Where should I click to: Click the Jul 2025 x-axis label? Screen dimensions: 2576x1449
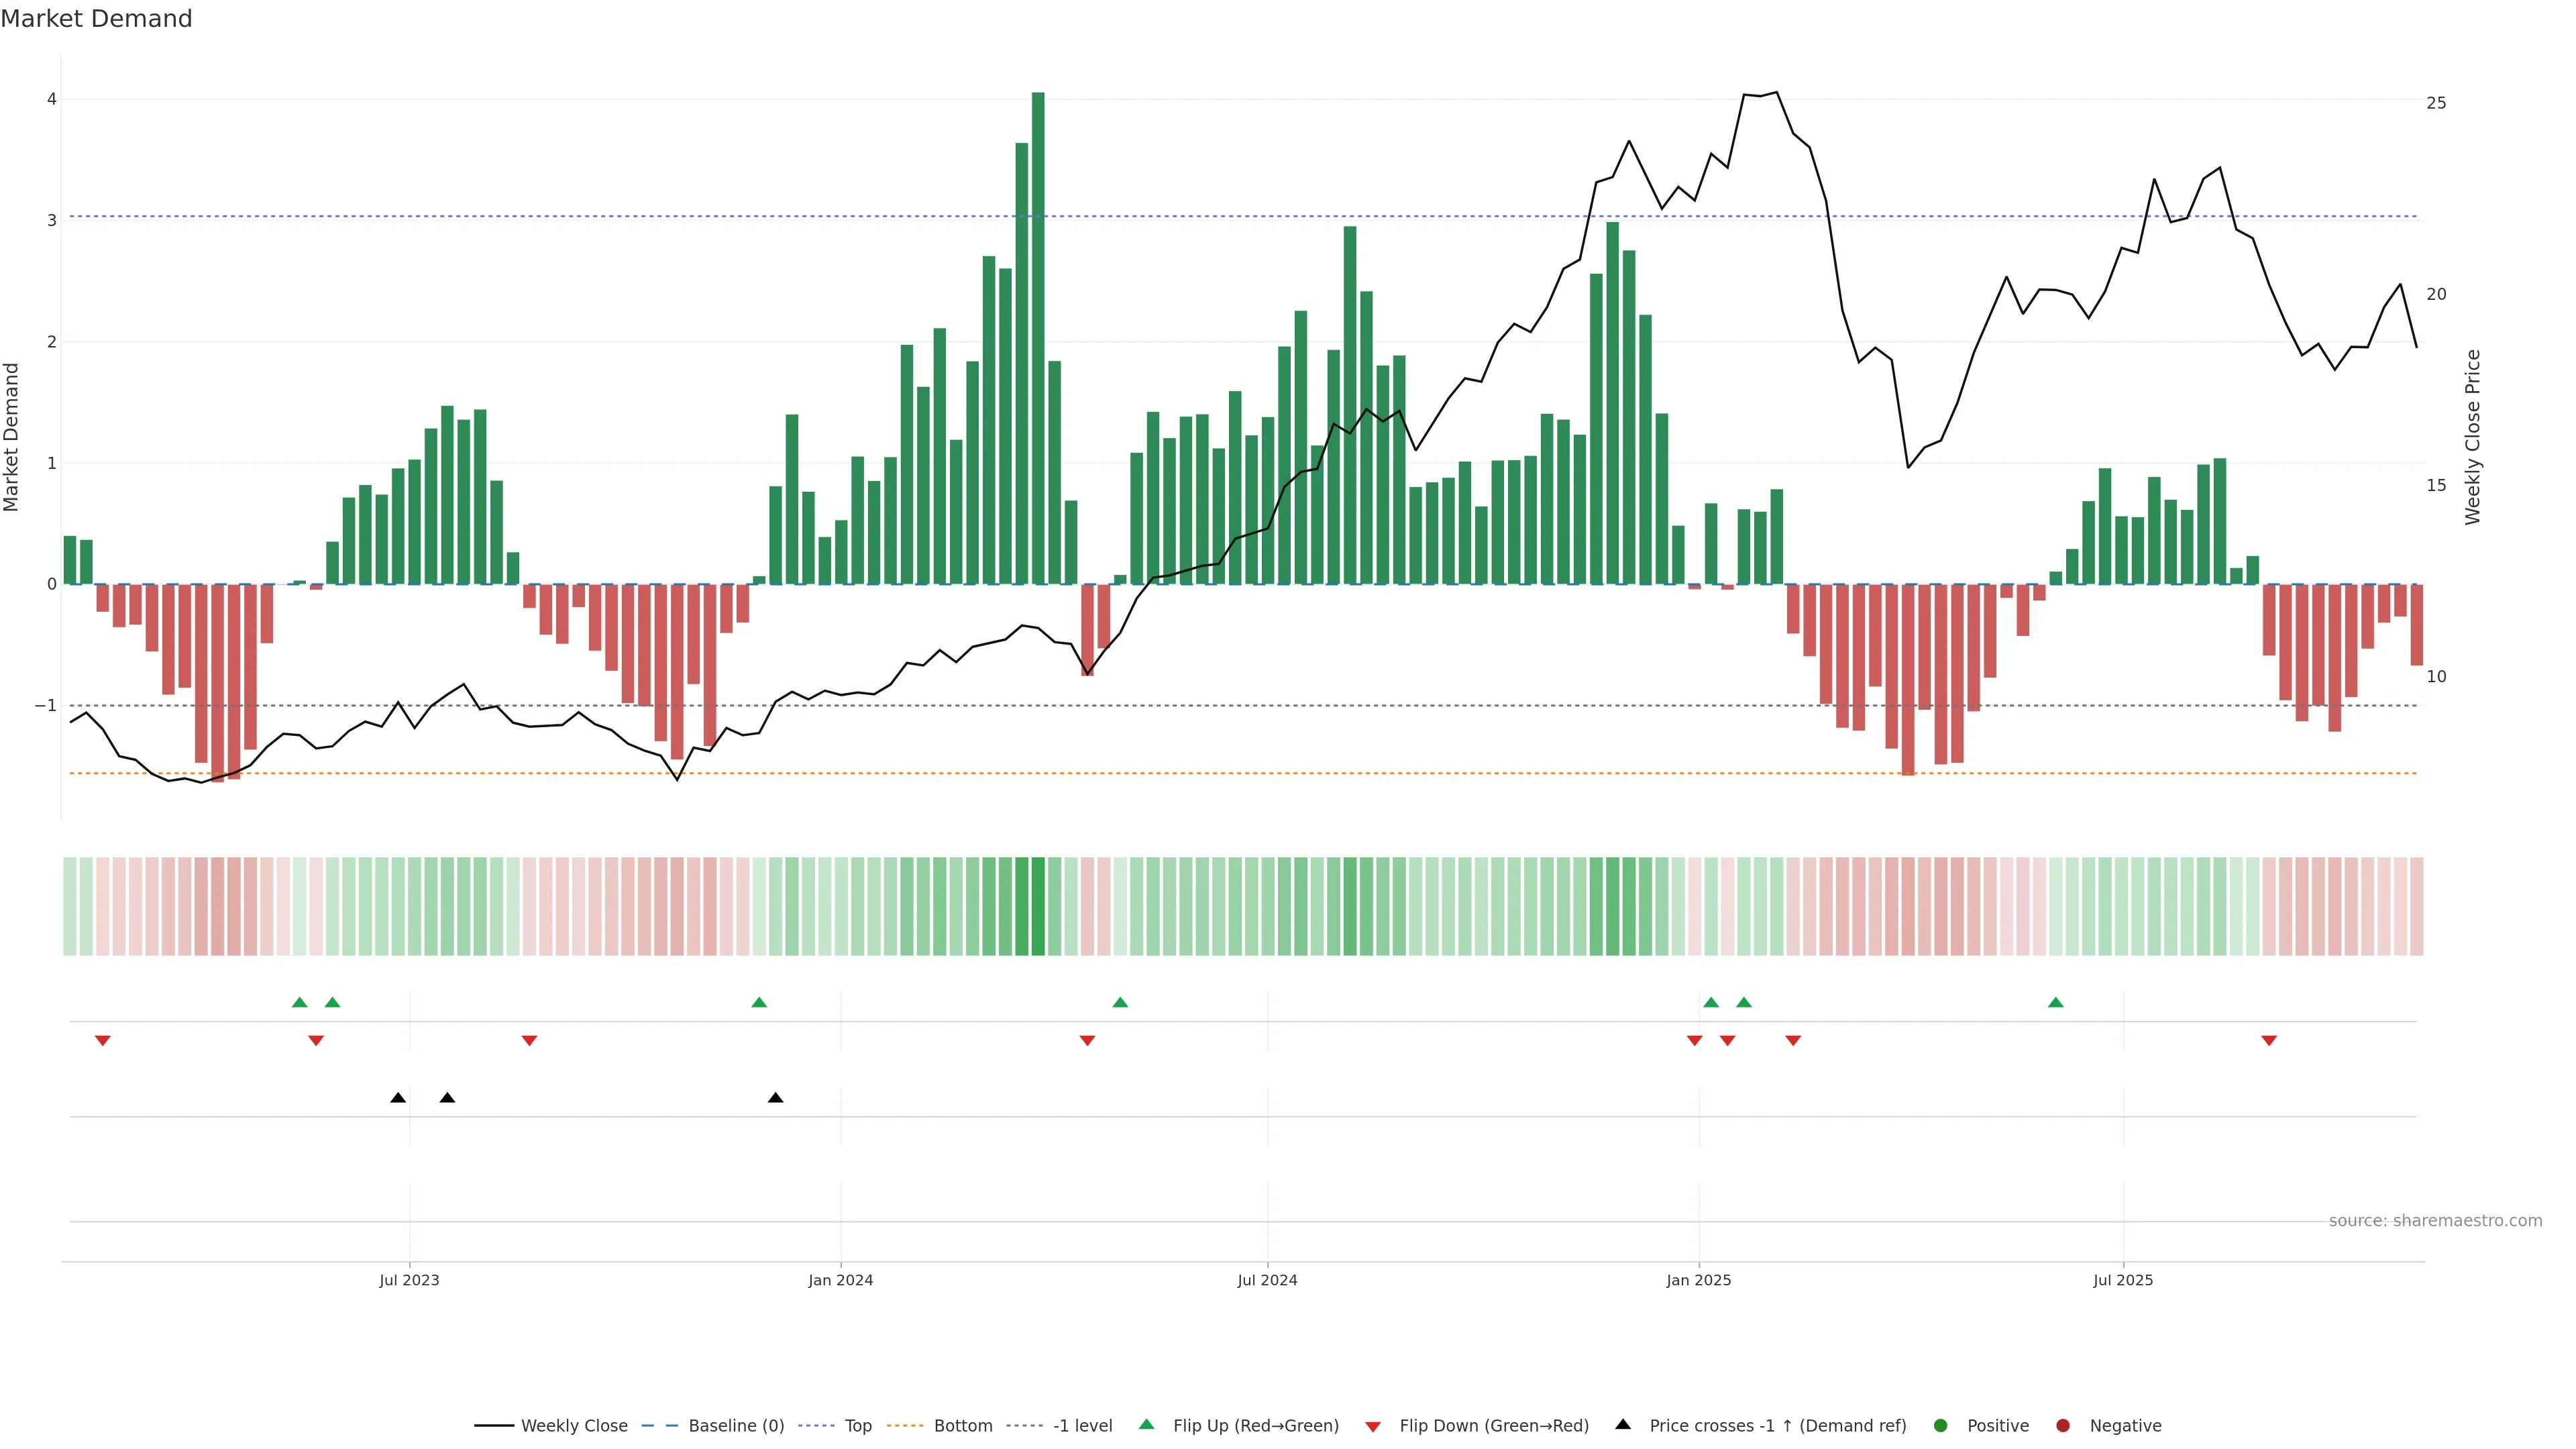coord(2123,1280)
